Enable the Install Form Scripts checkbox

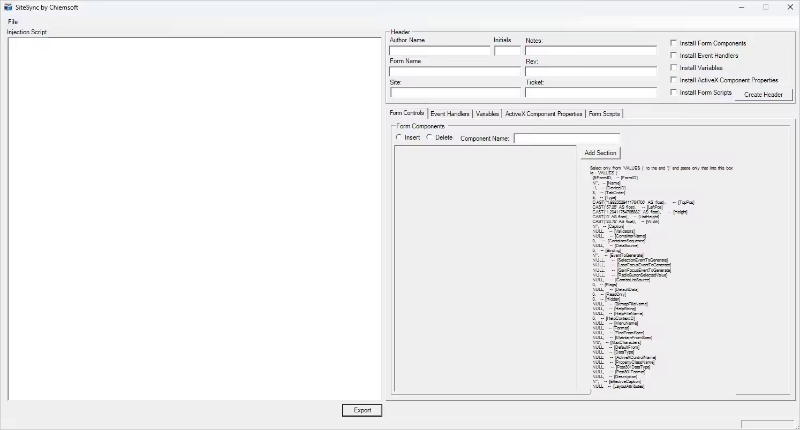click(674, 92)
